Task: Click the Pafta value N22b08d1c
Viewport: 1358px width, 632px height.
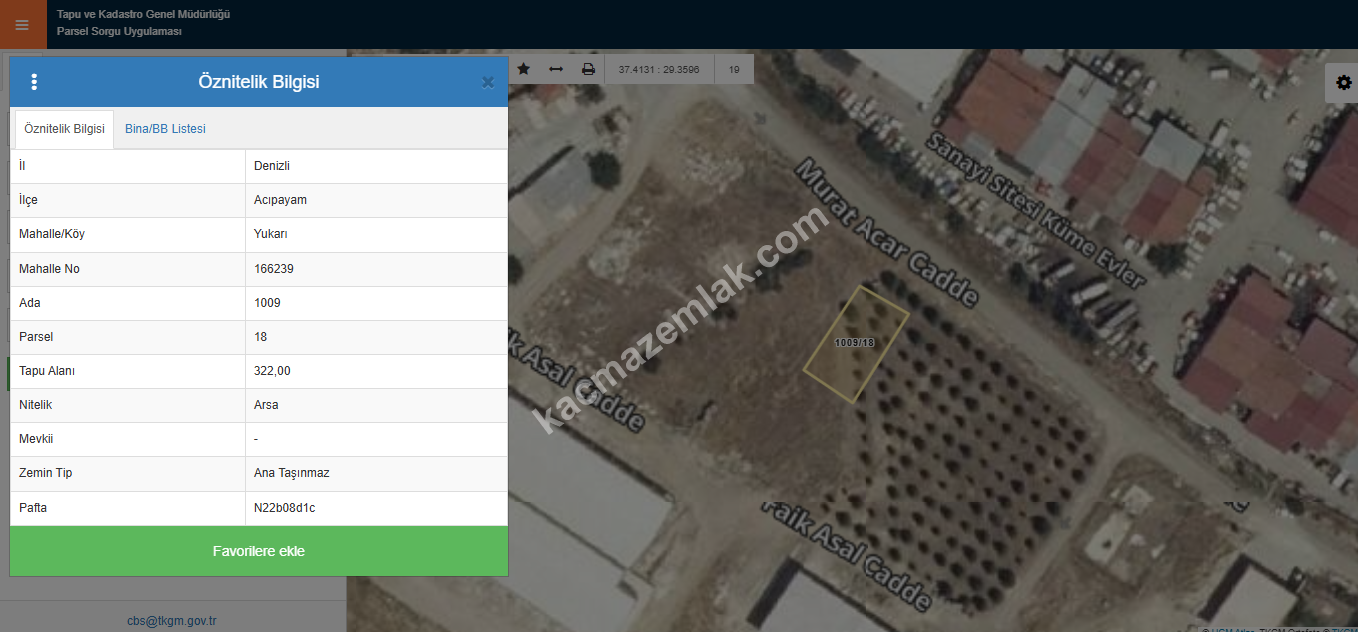Action: coord(284,508)
